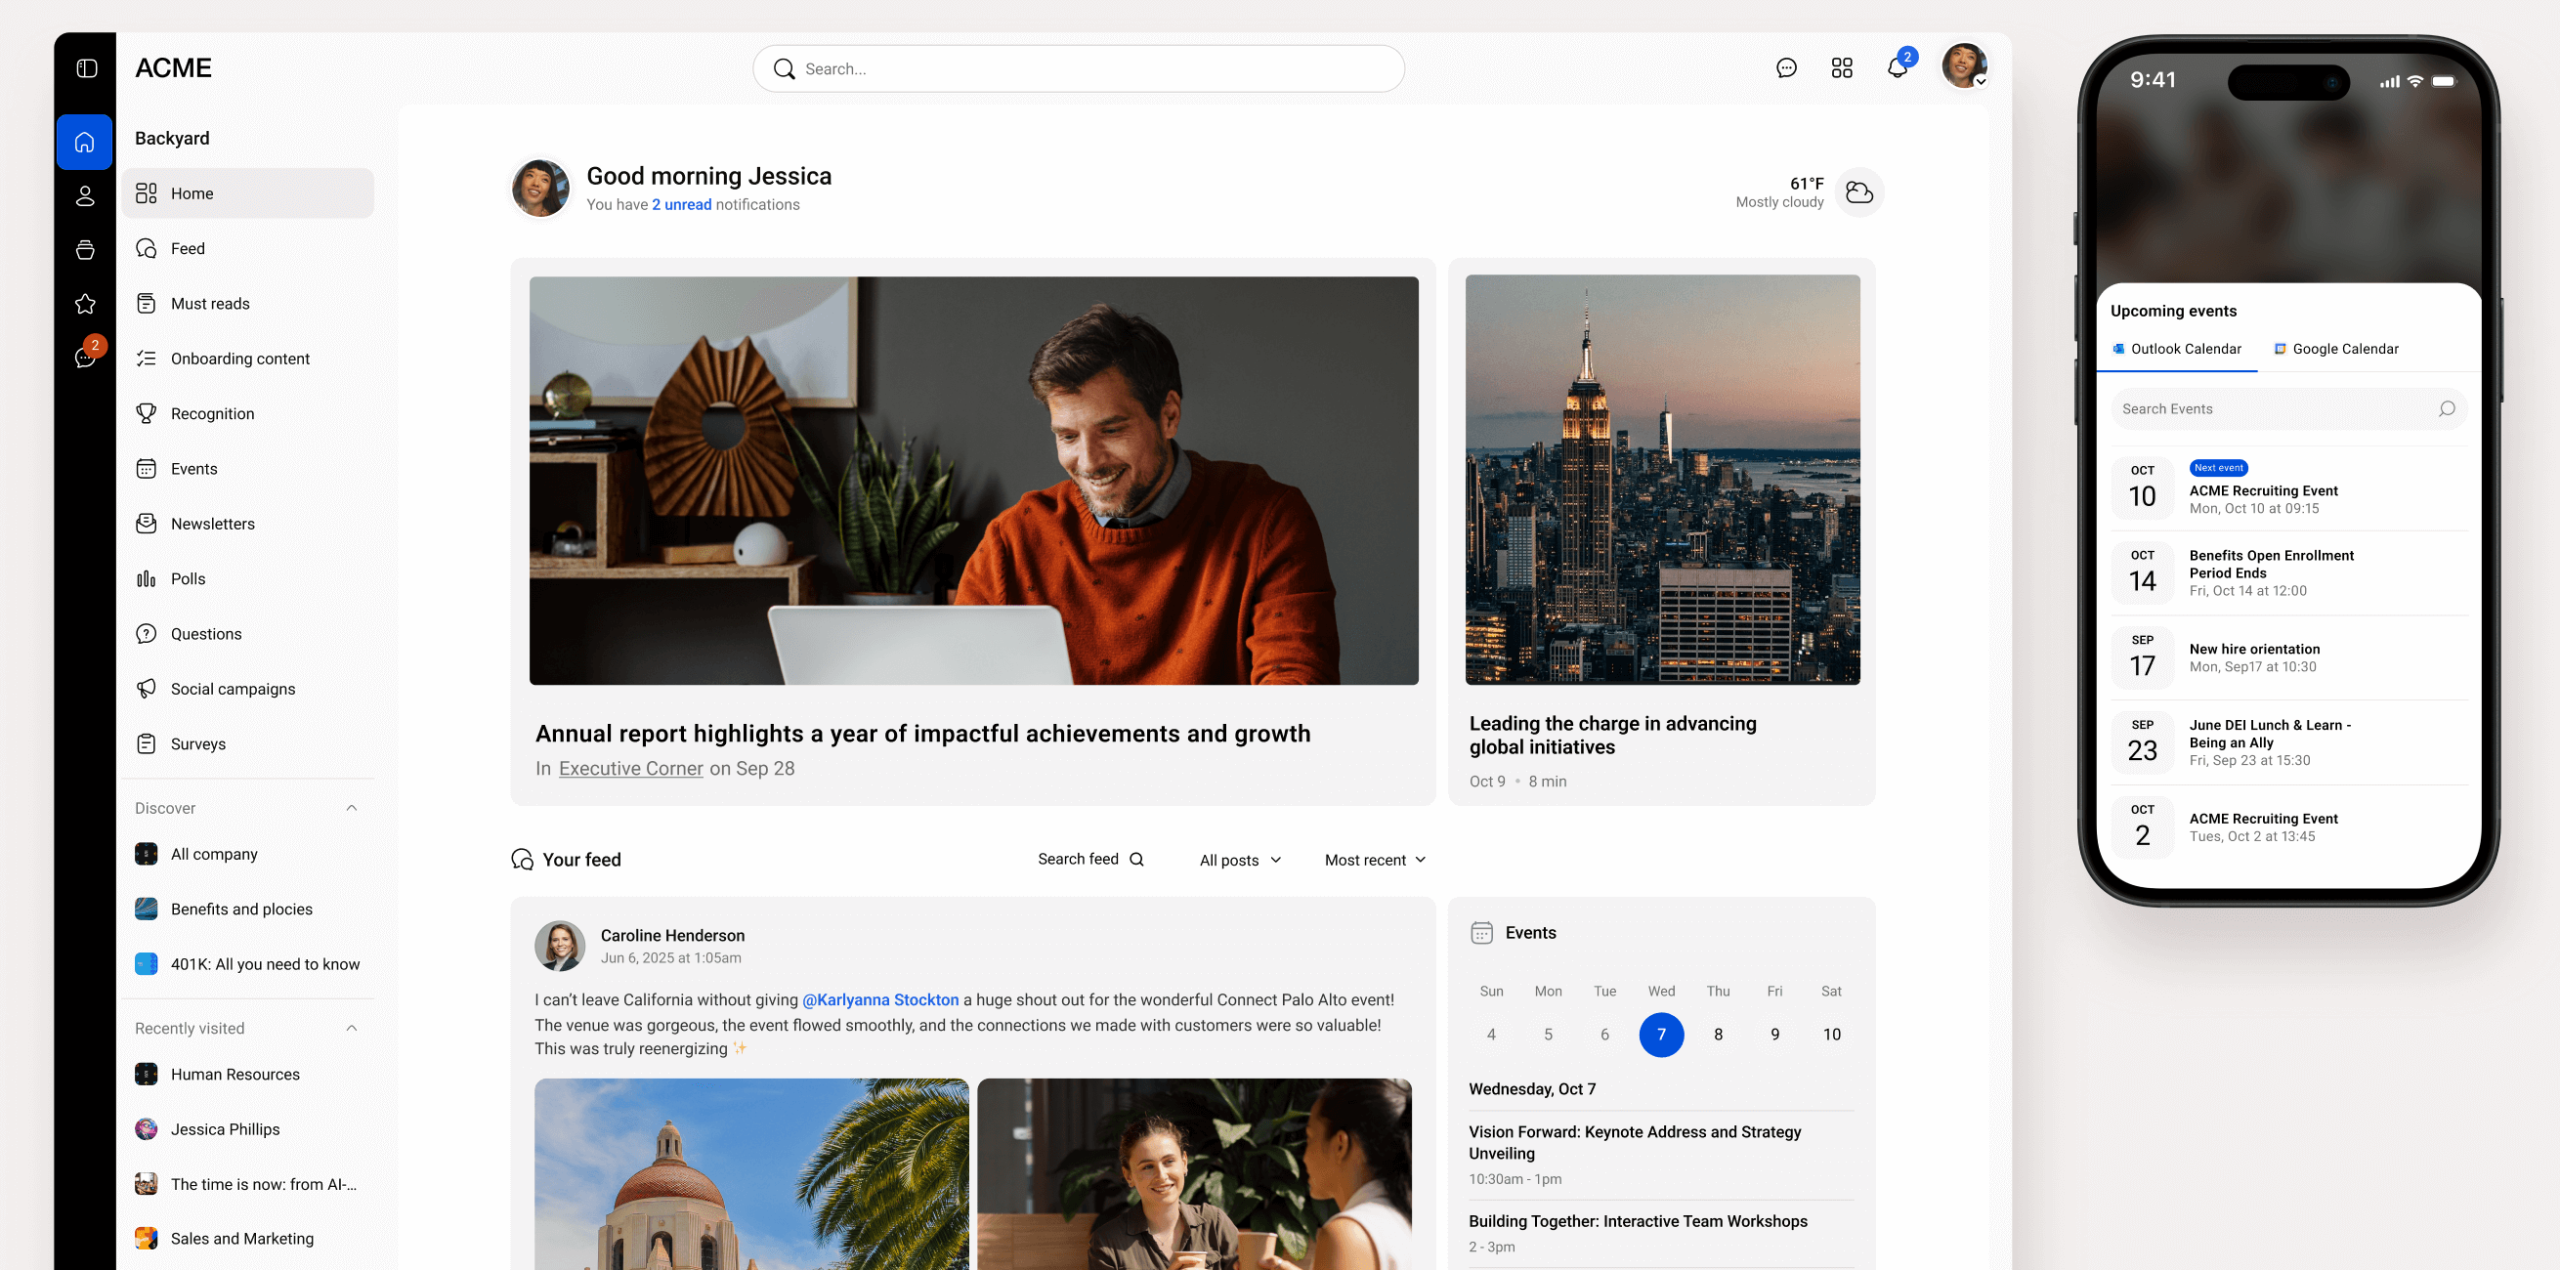Open the New York skyline article image
This screenshot has width=2560, height=1270.
pos(1662,480)
